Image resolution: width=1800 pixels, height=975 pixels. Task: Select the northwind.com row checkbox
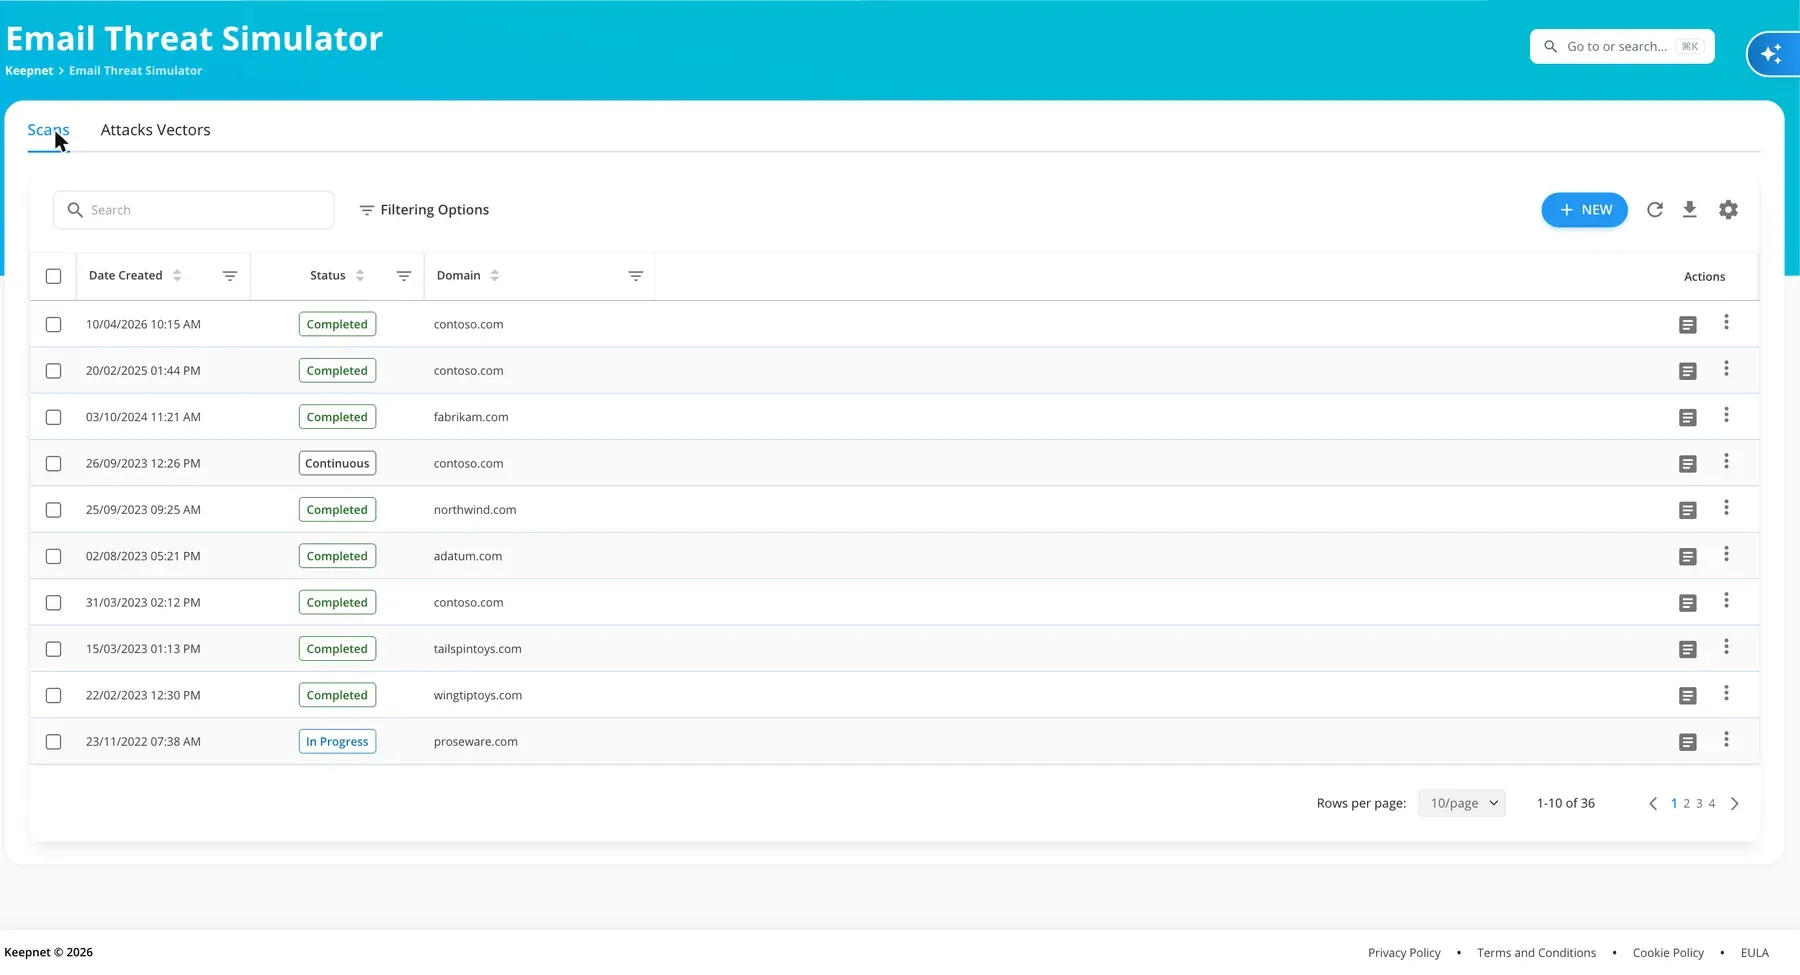pyautogui.click(x=54, y=510)
